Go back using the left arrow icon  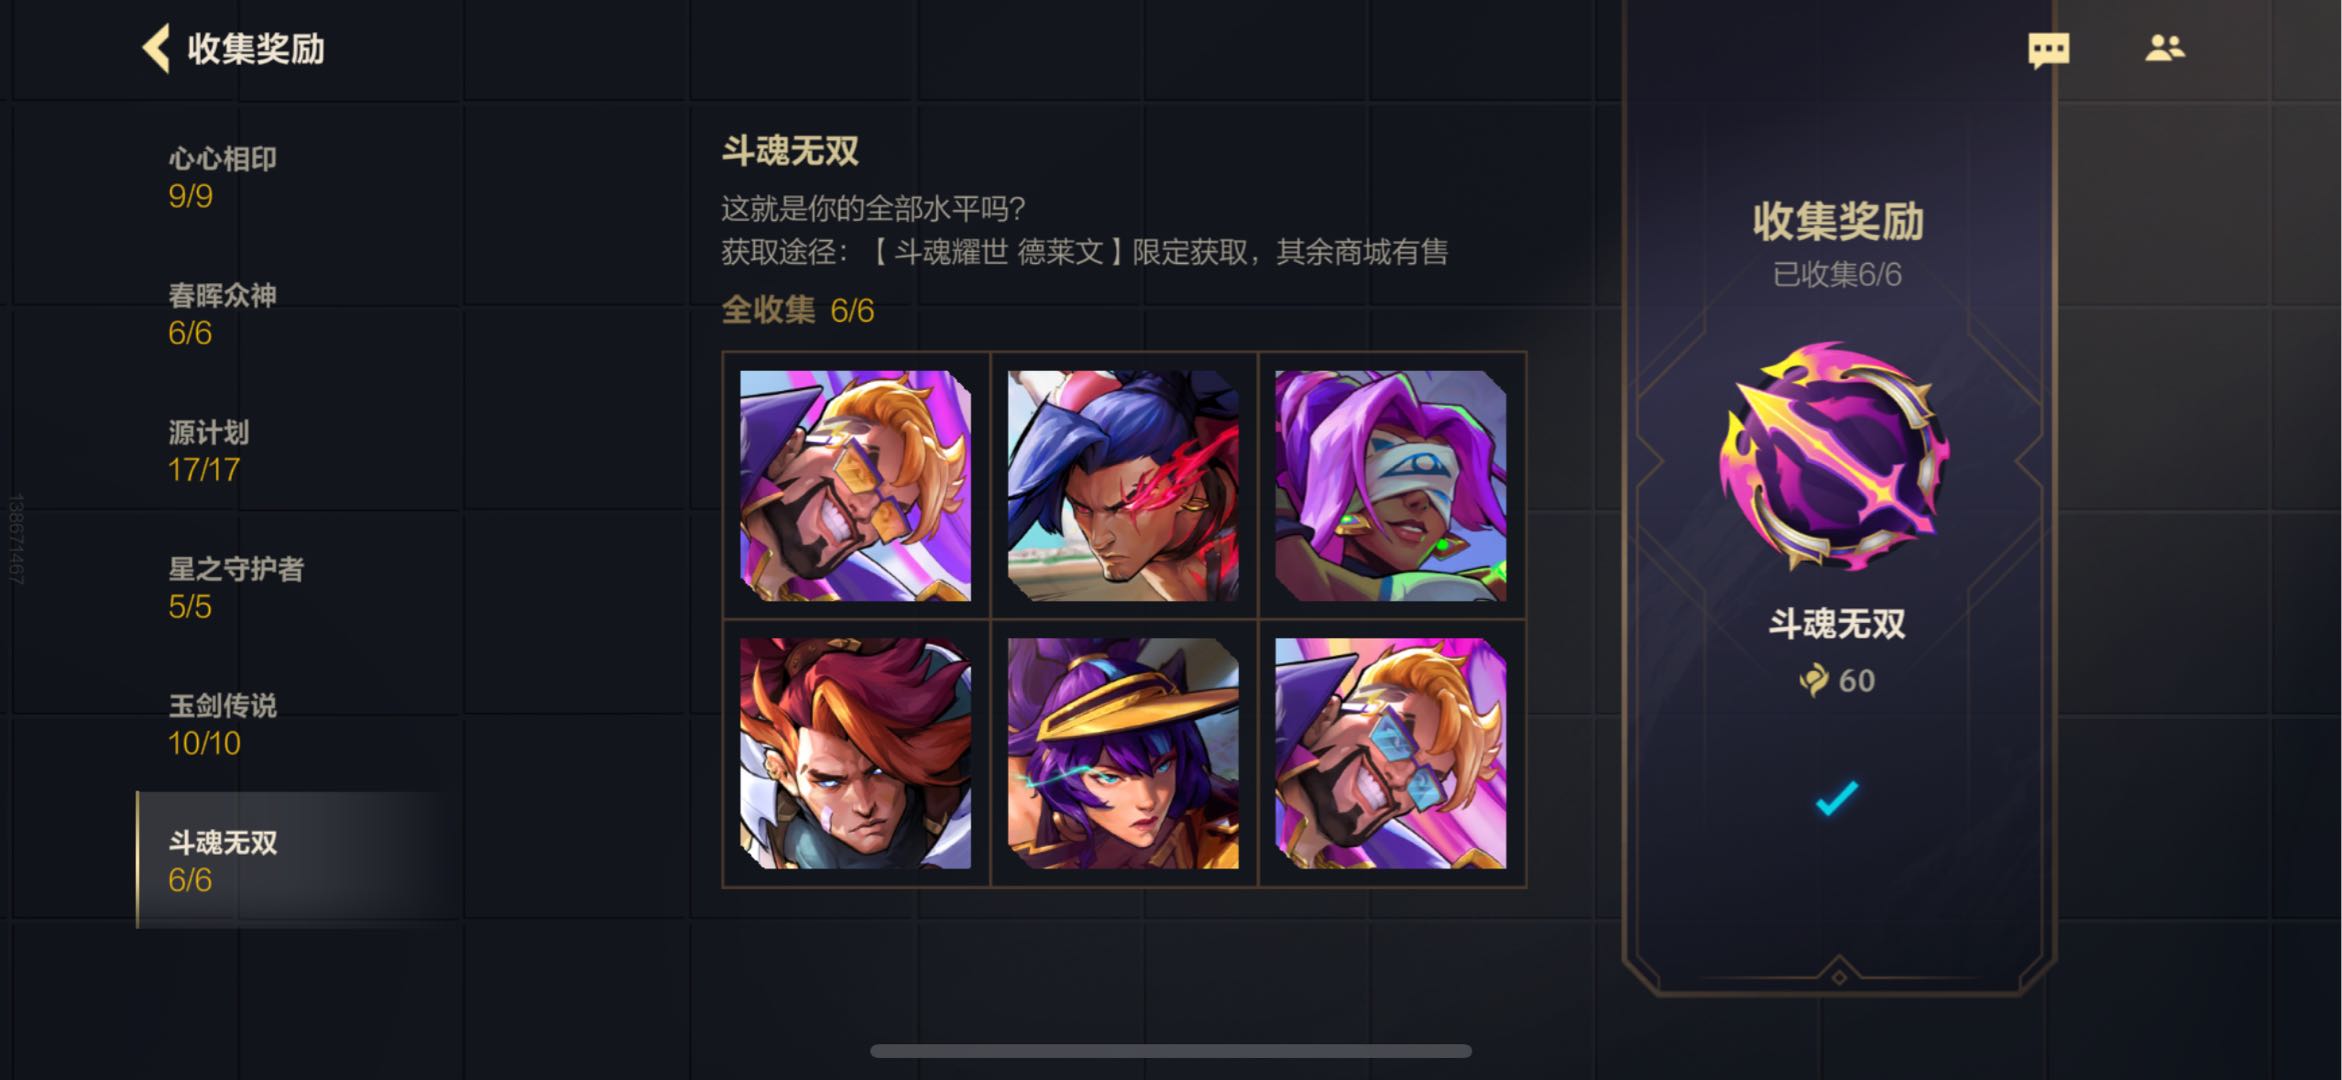tap(156, 49)
